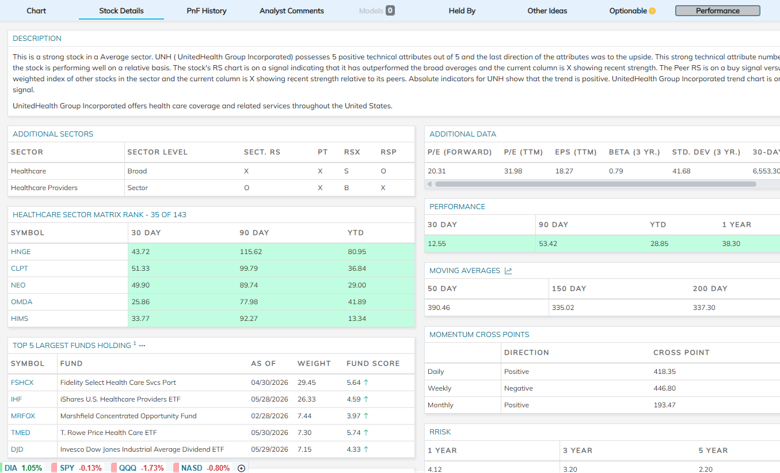
Task: Click the Daily cross point 418.35
Action: (x=665, y=372)
